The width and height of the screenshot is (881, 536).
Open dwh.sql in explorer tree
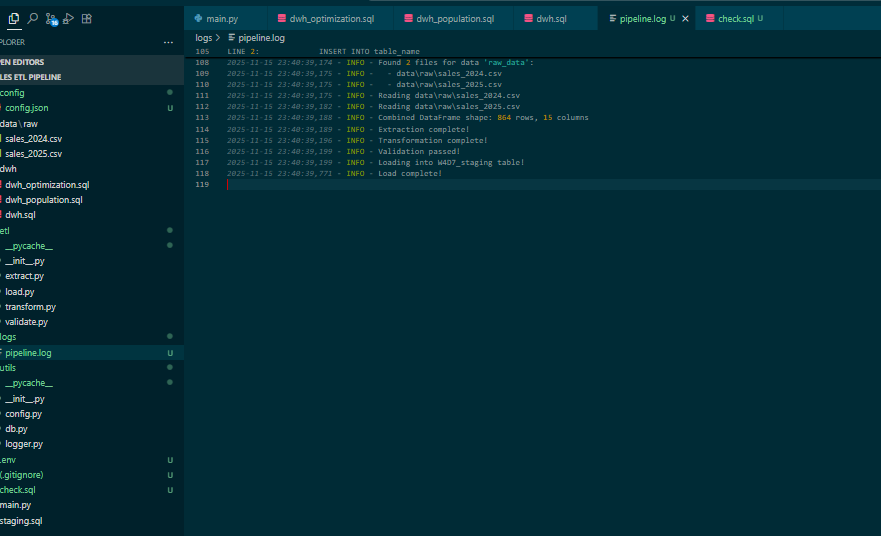[x=92, y=215]
